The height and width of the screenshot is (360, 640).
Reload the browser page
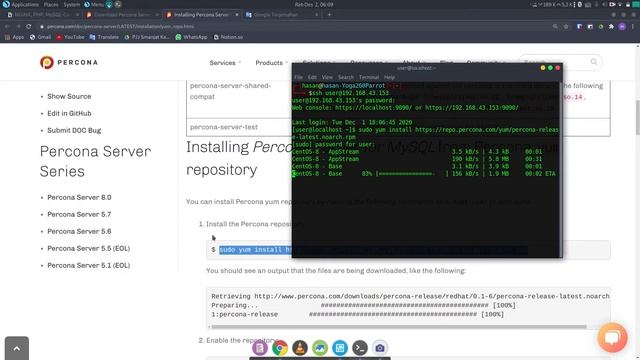tap(29, 27)
